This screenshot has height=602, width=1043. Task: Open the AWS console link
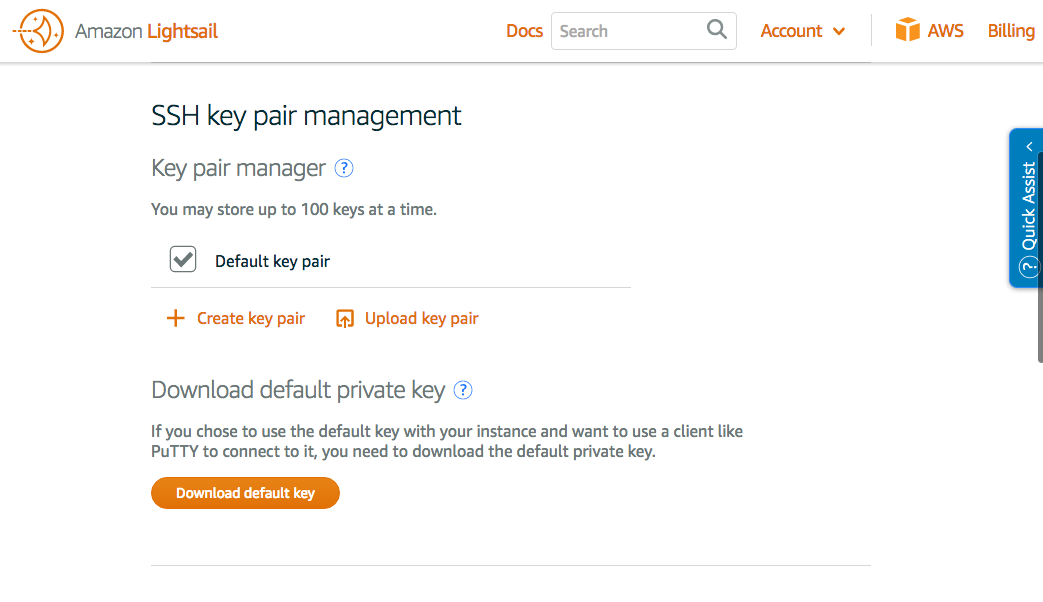[945, 31]
